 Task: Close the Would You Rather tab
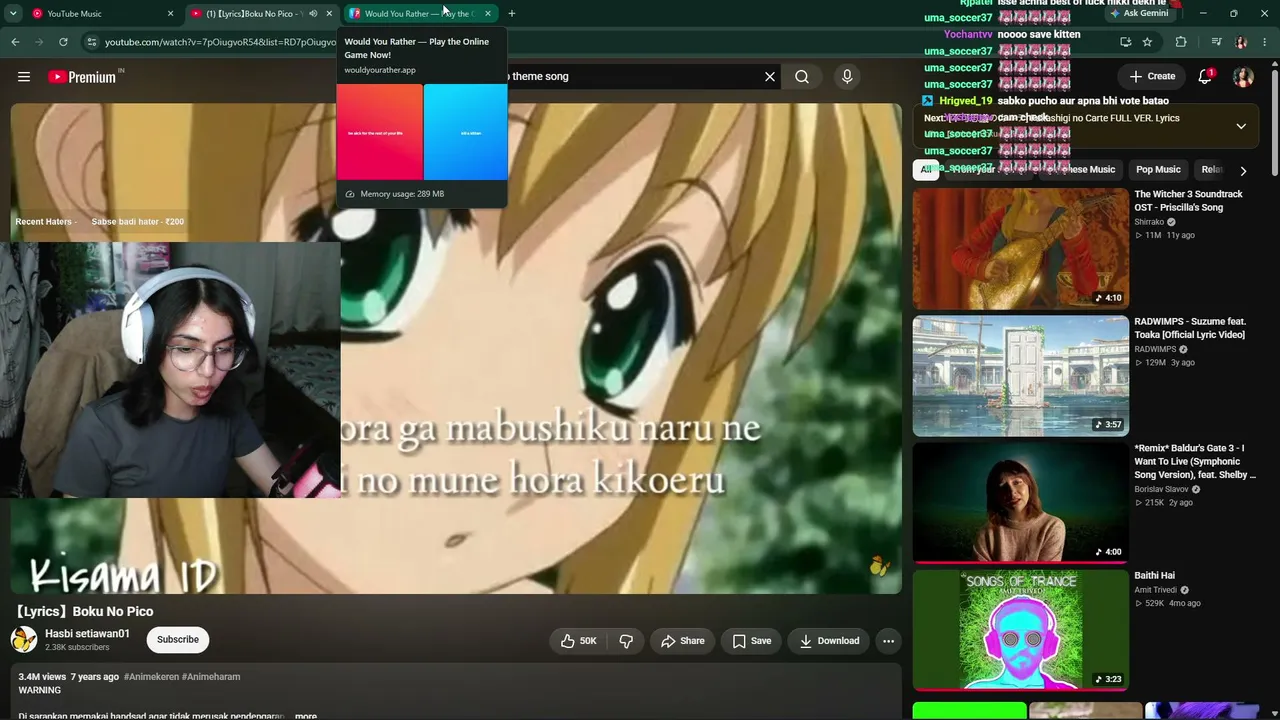(487, 13)
